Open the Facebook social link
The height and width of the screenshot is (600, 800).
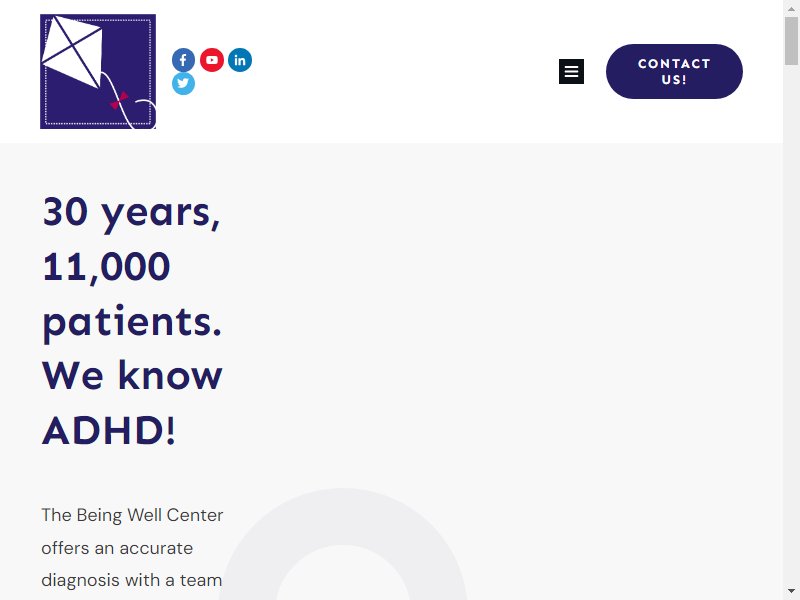183,60
